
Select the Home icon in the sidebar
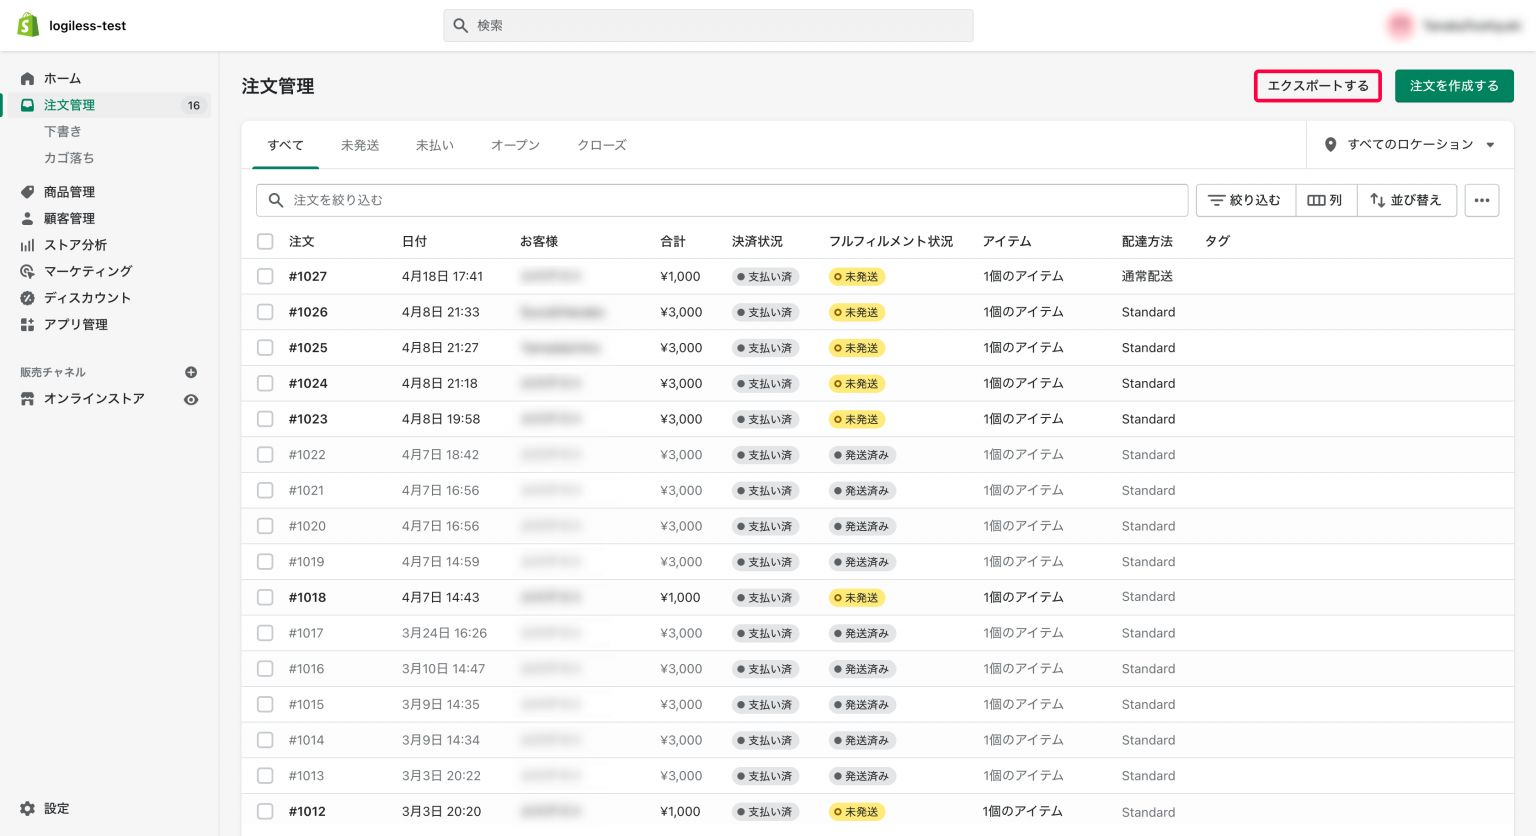27,78
